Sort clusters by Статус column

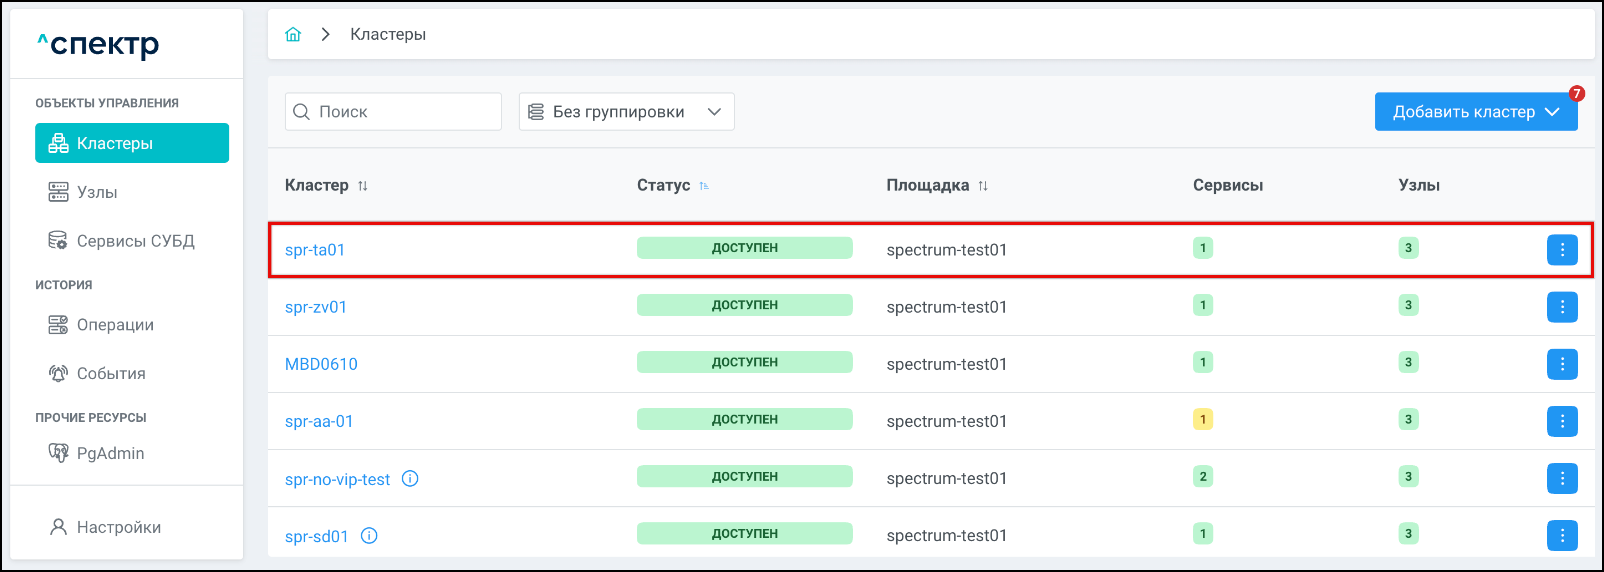(x=704, y=186)
